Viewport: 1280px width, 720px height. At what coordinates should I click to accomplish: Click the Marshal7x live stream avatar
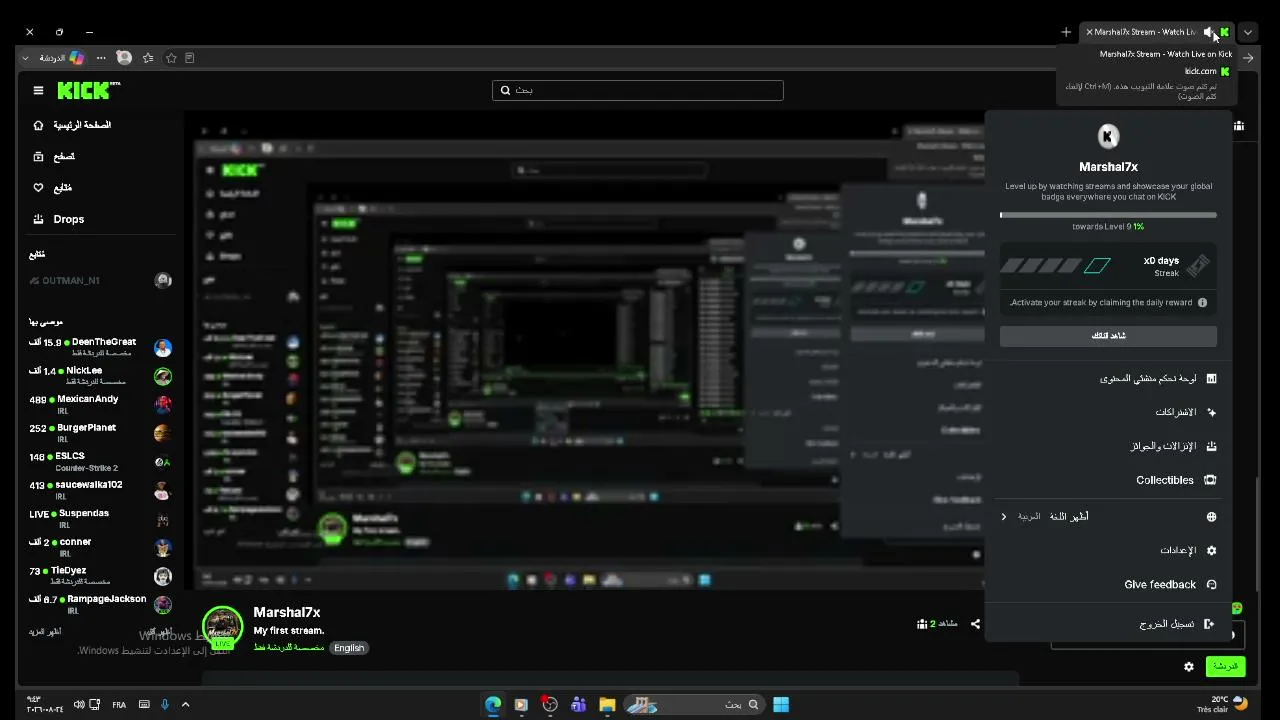pos(222,627)
